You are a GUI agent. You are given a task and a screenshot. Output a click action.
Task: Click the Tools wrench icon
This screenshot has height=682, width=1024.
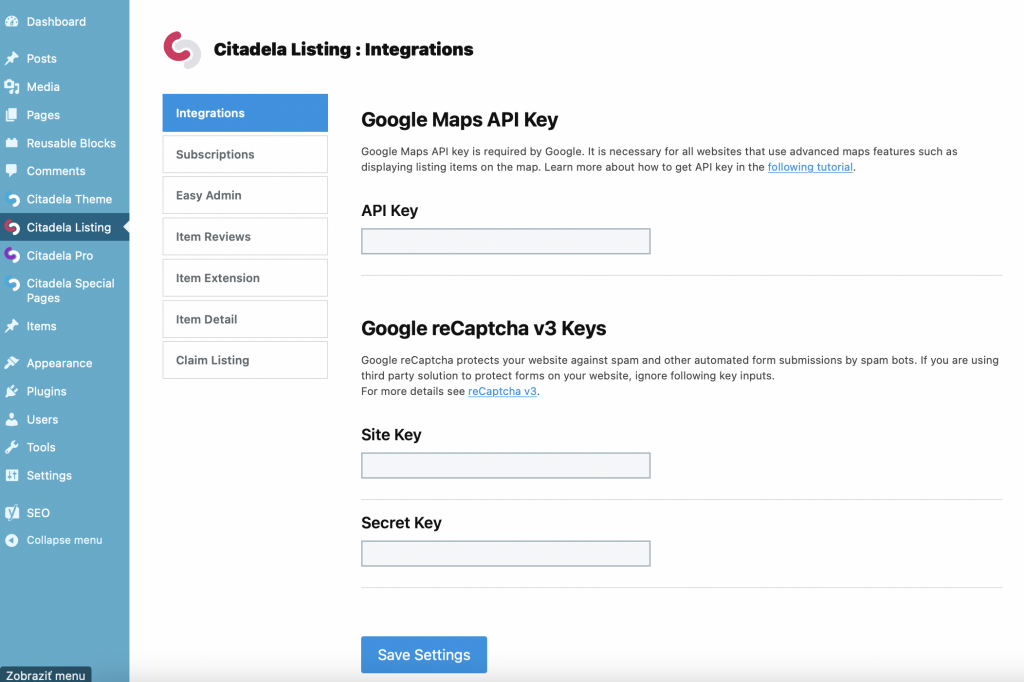[12, 447]
